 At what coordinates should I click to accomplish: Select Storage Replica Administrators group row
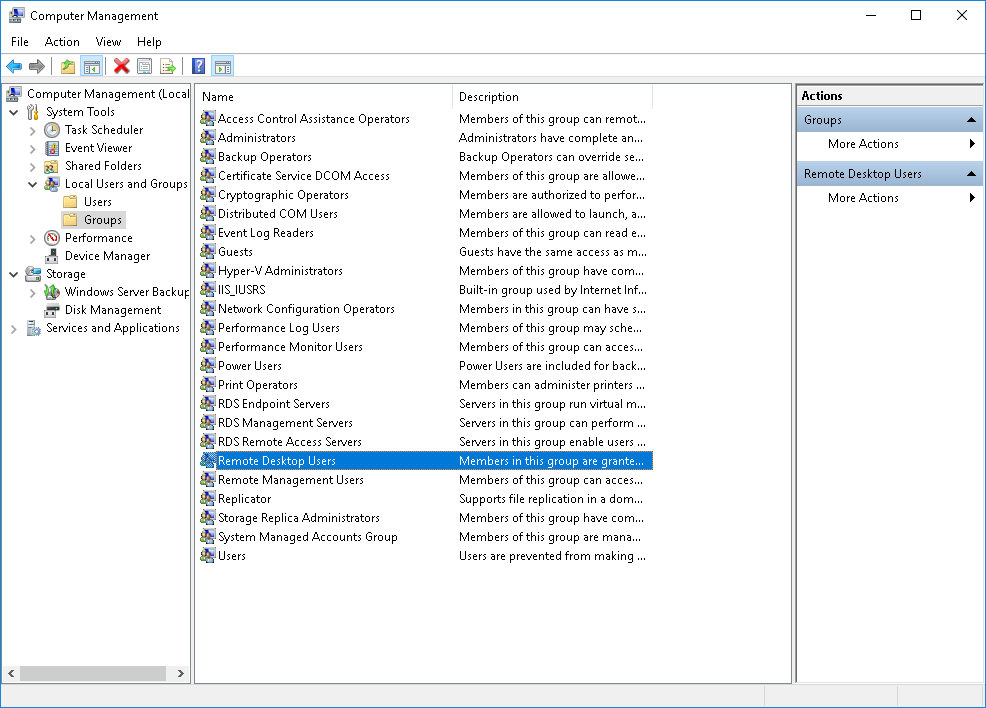click(x=426, y=517)
